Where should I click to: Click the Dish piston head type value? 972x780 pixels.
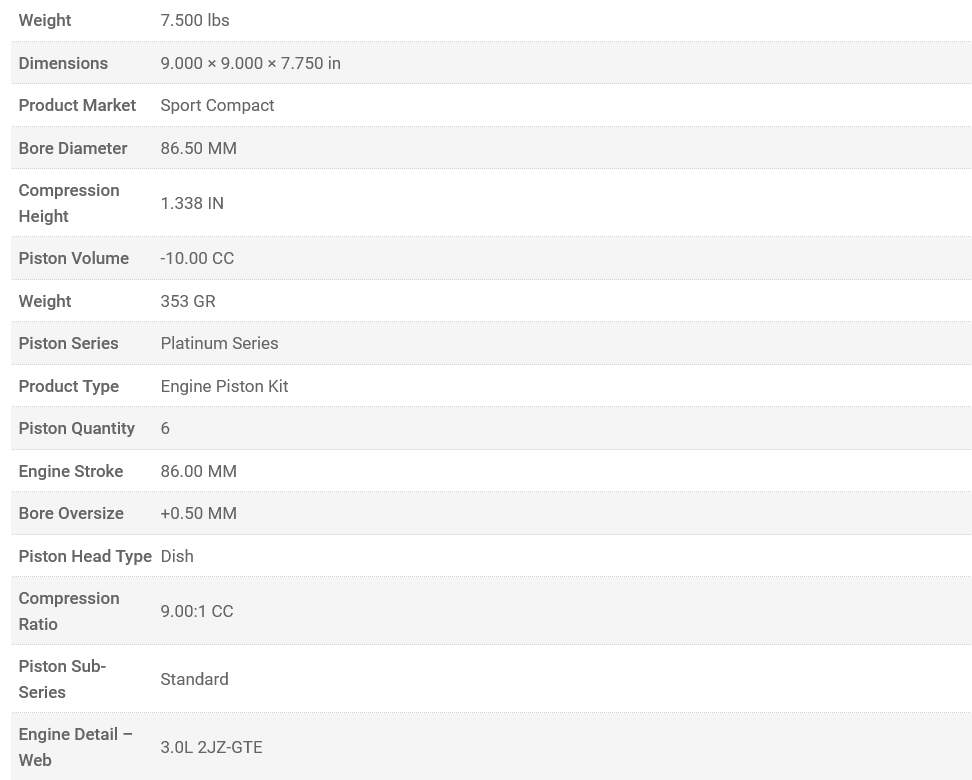pos(177,556)
